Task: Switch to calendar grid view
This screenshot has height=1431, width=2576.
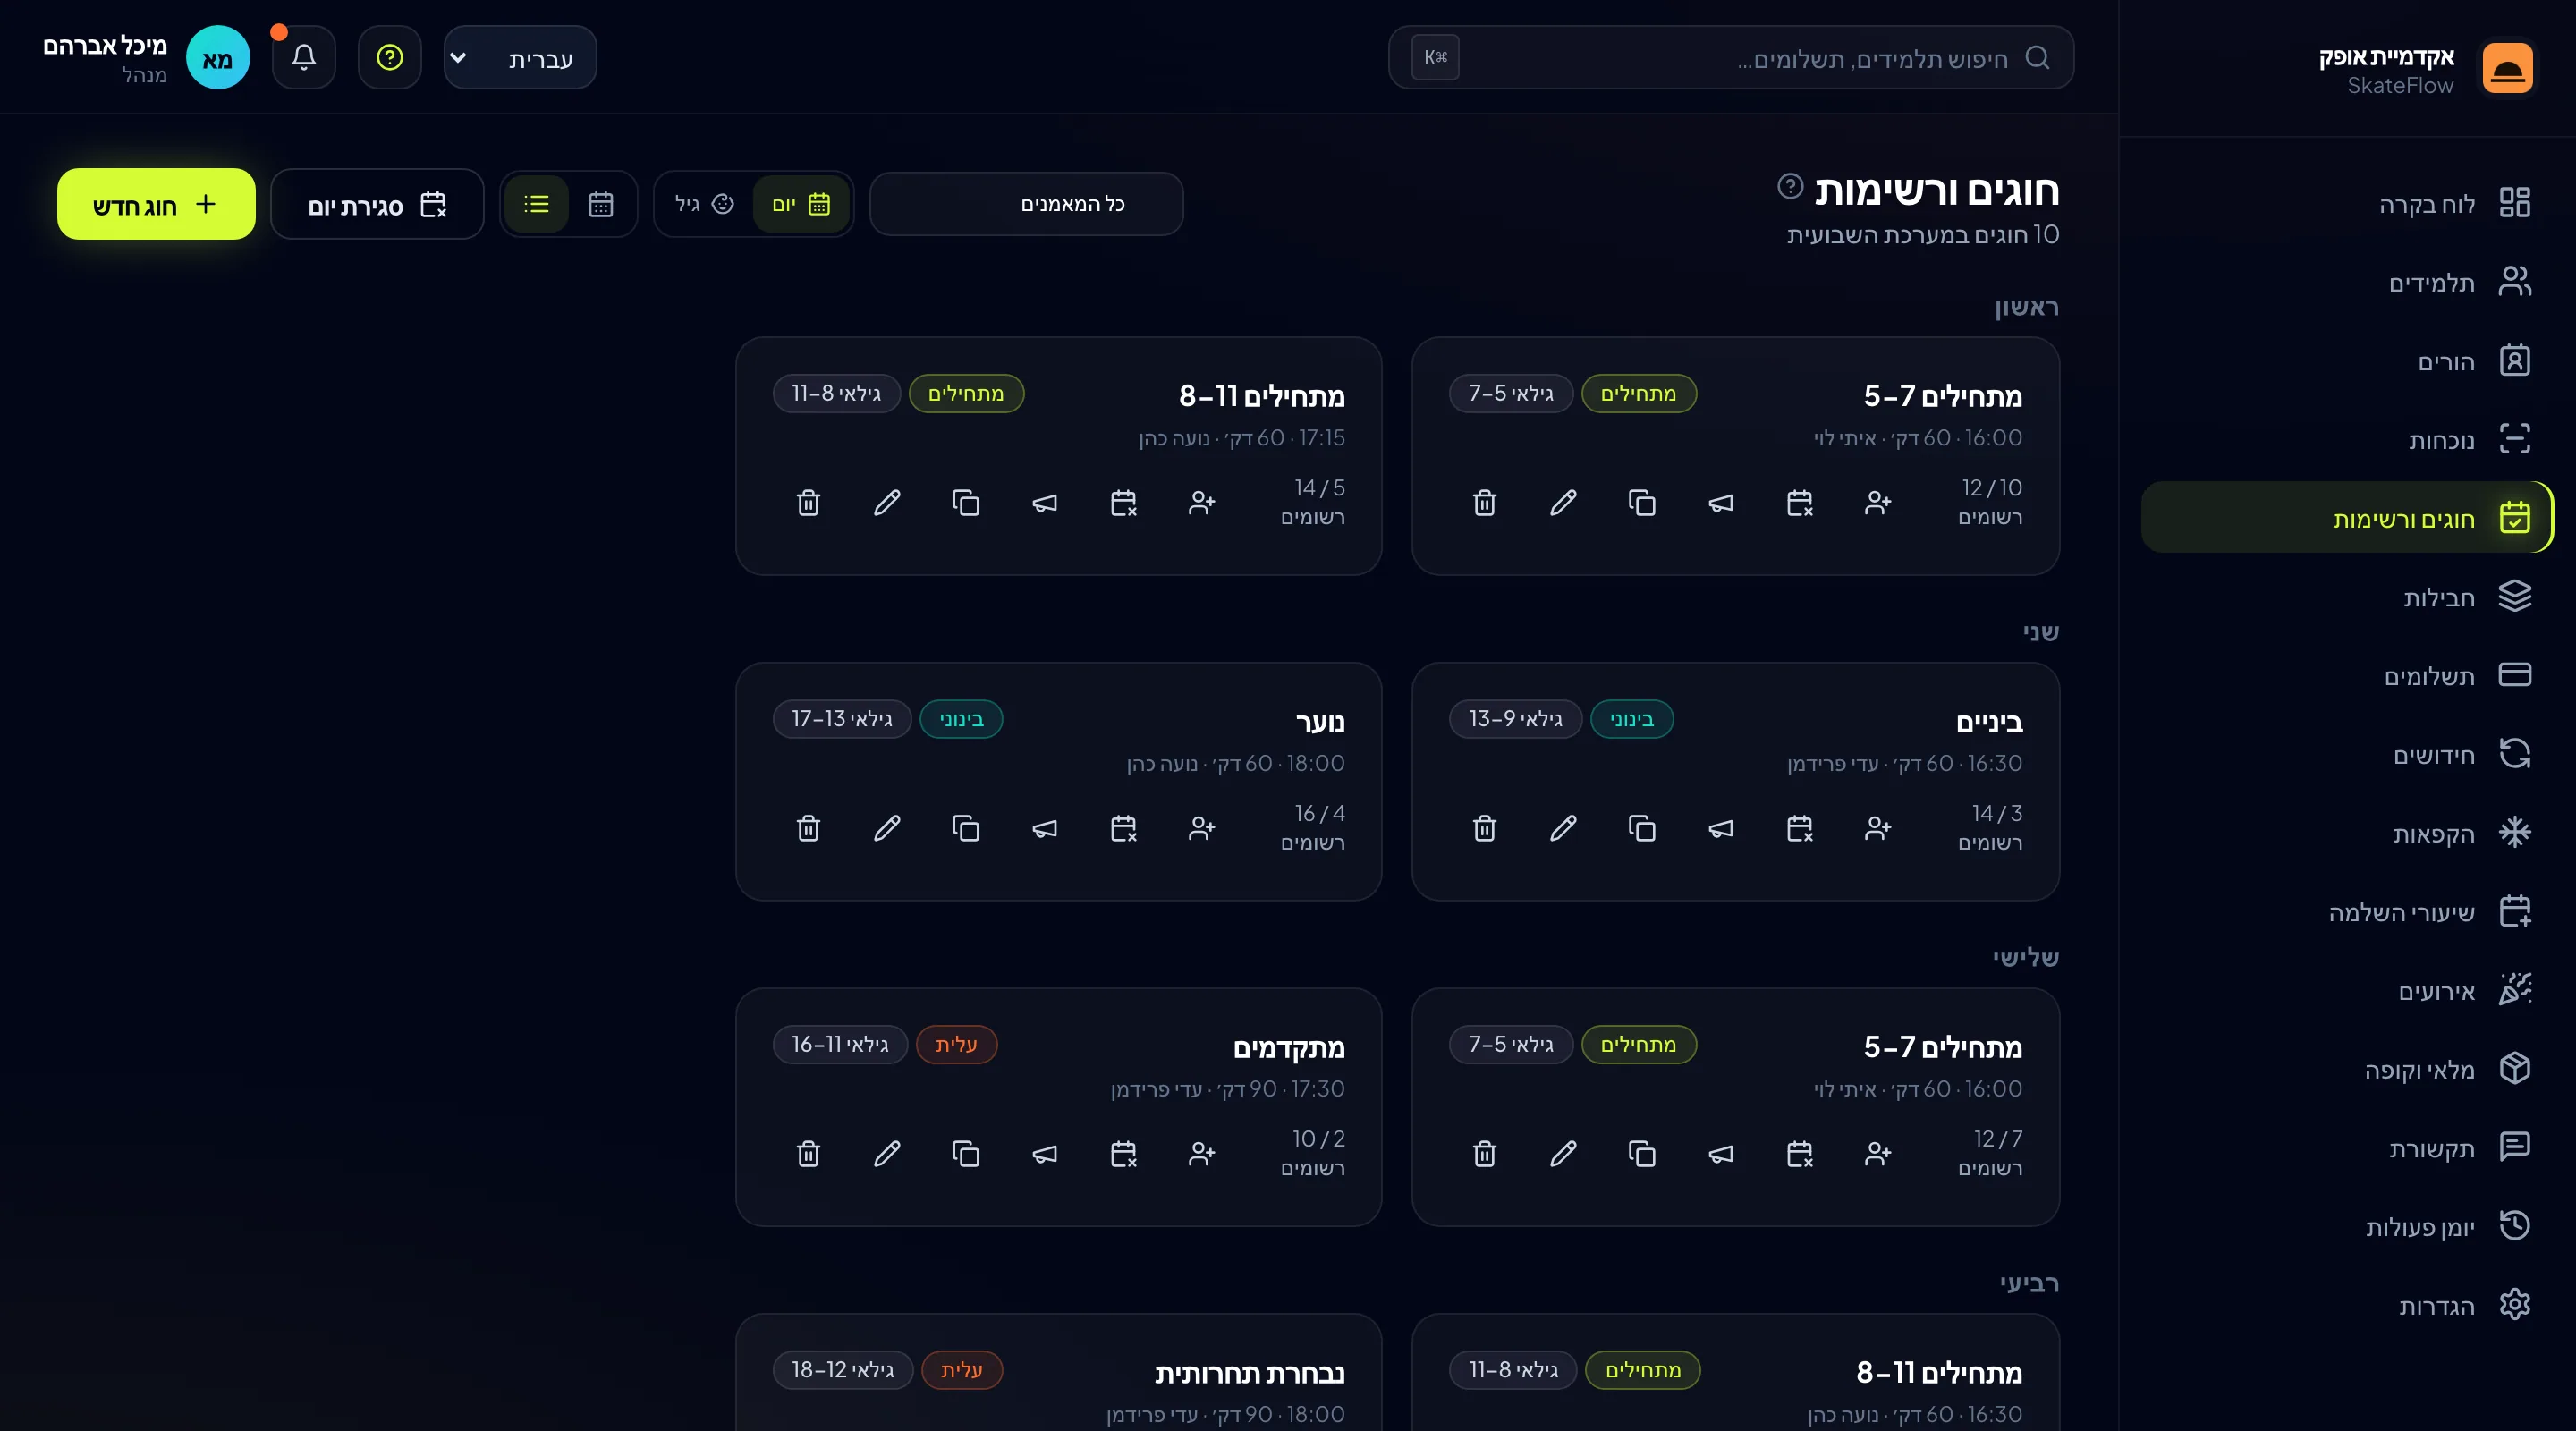Action: 600,204
